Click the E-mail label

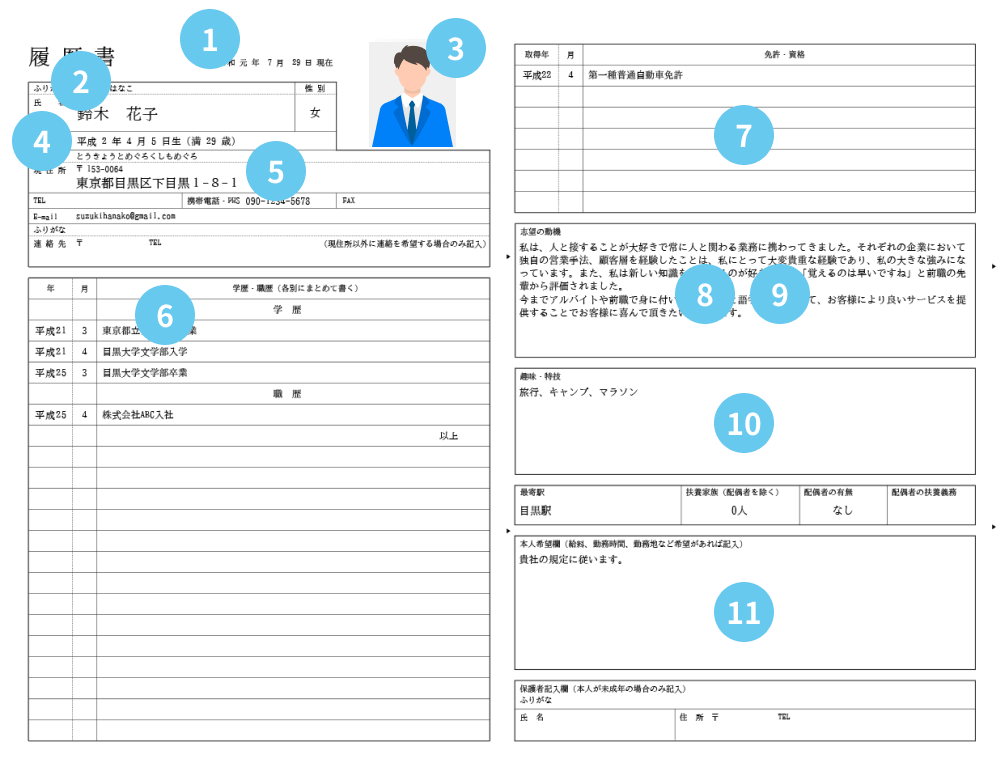pos(46,217)
